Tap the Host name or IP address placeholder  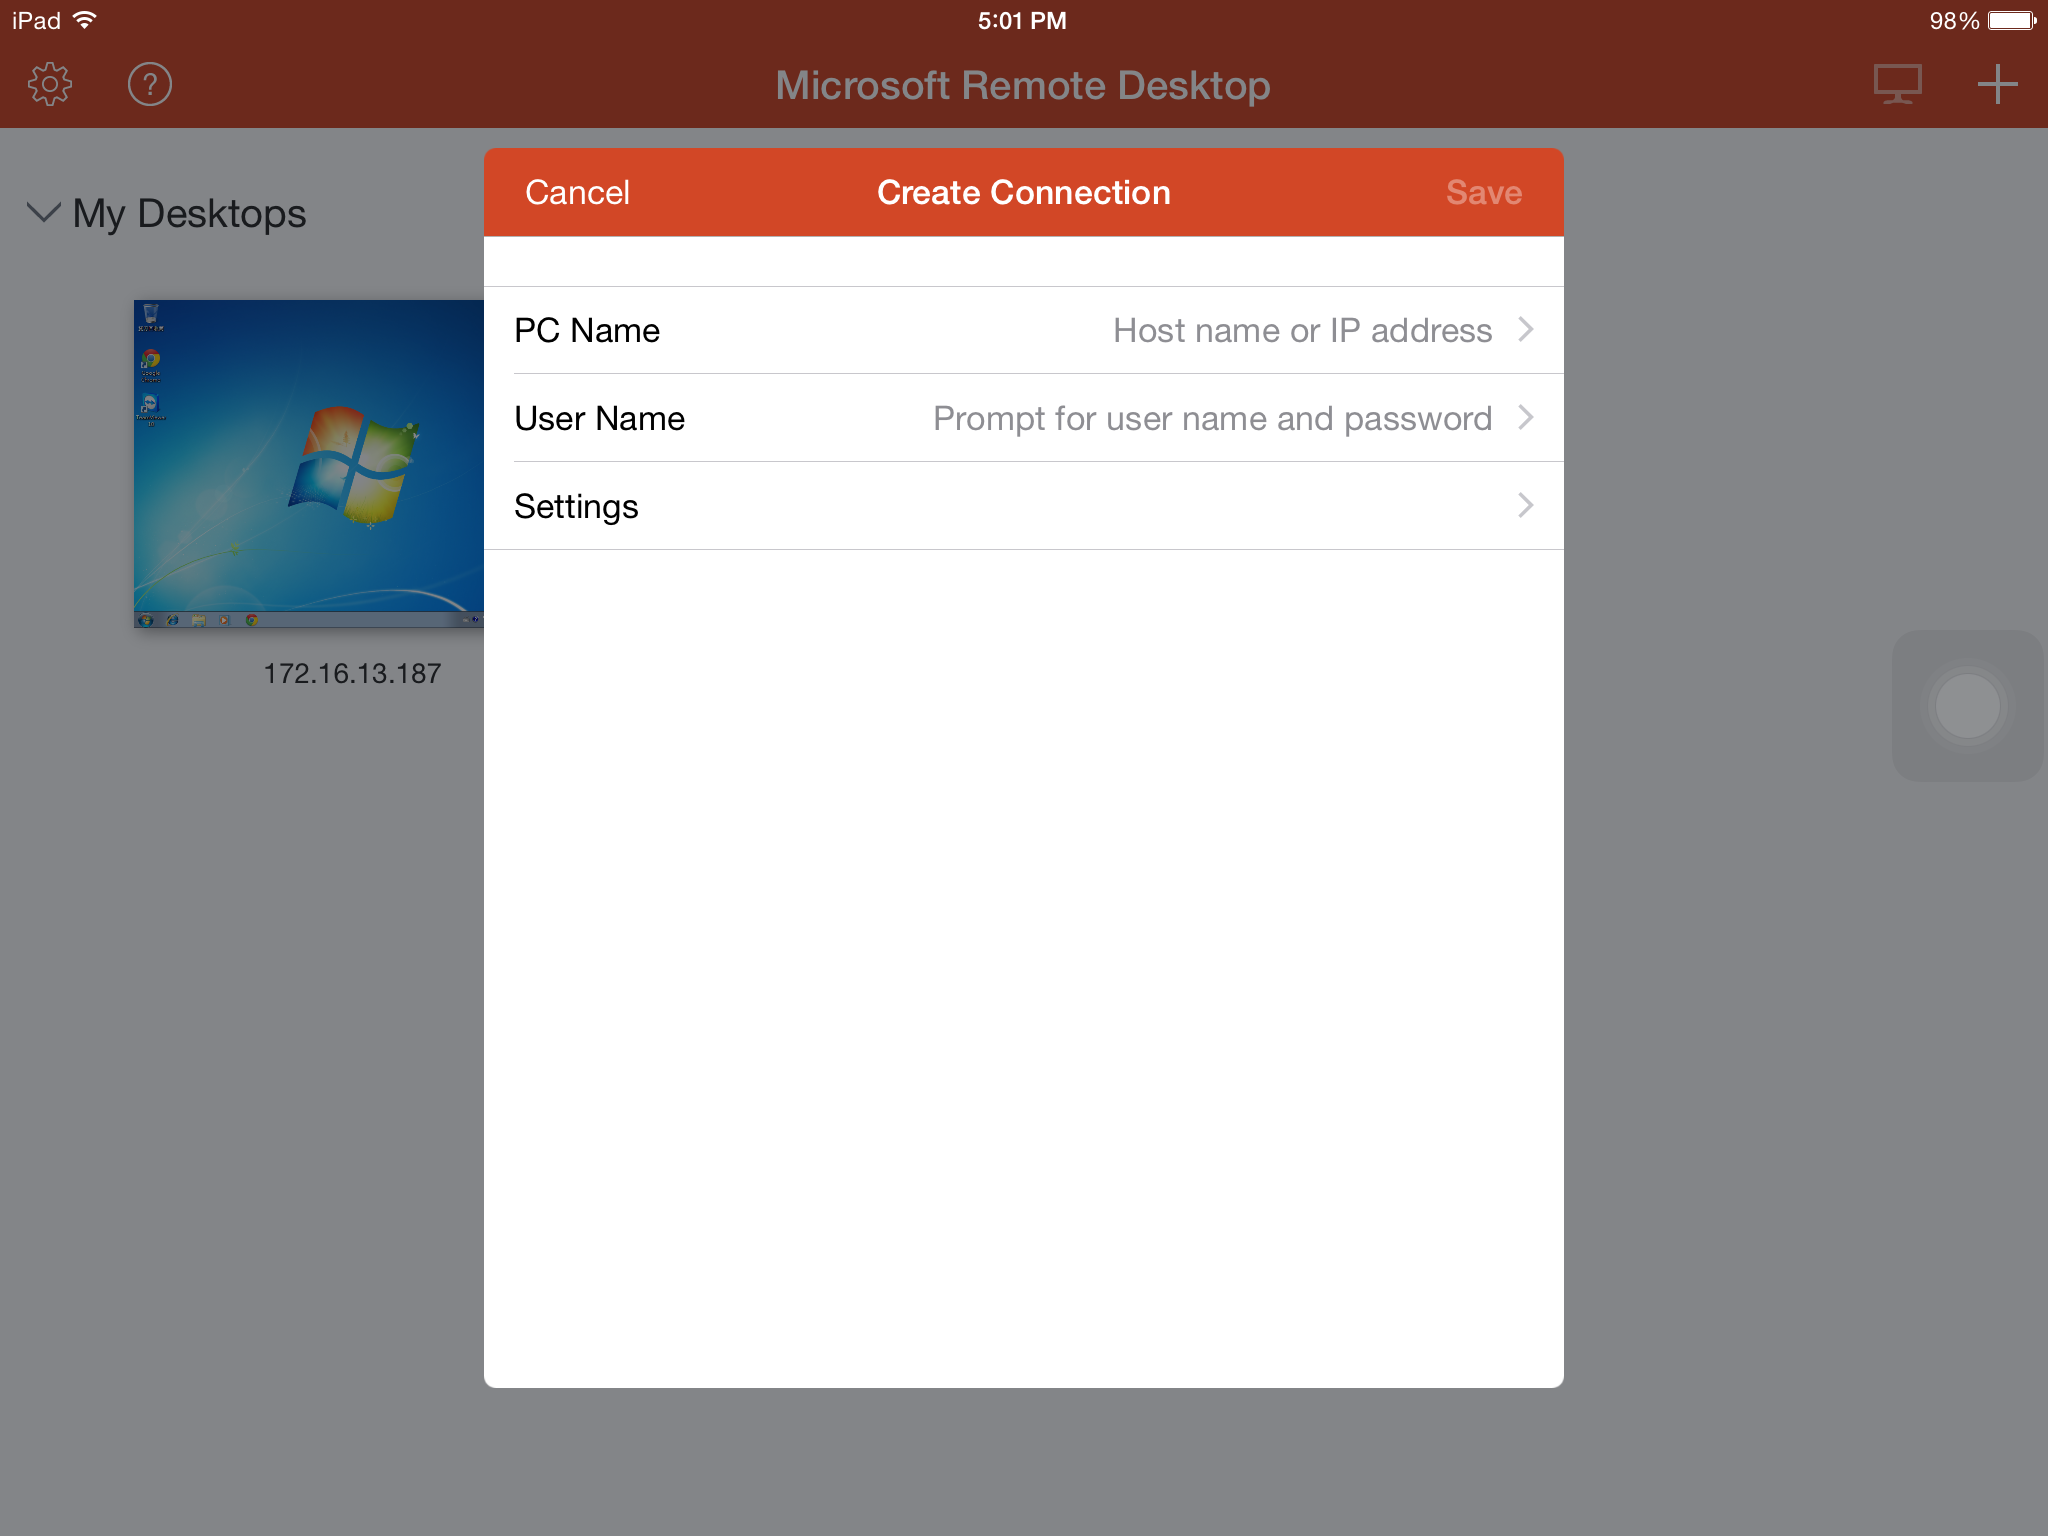(1302, 331)
